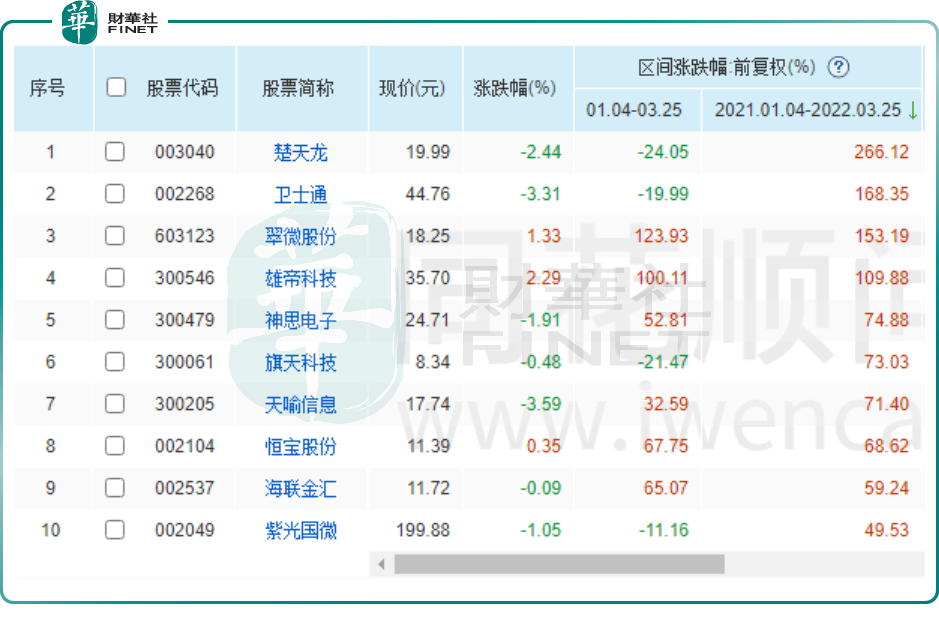Select stock code 603123
Screen dimensions: 939x624
[x=184, y=235]
